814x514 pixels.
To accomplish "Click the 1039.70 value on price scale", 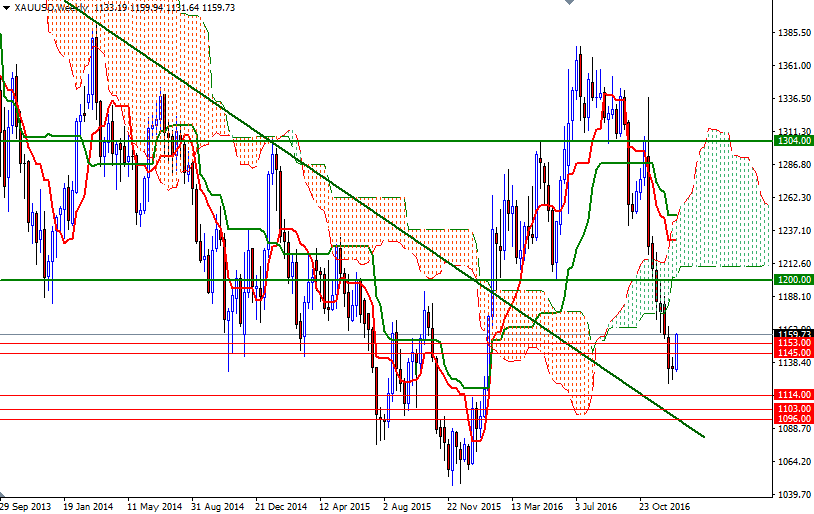I will coord(794,494).
